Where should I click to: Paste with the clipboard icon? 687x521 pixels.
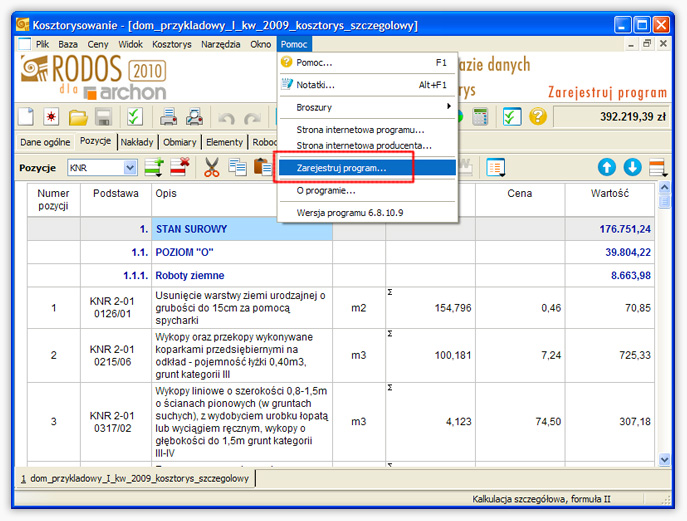point(262,167)
